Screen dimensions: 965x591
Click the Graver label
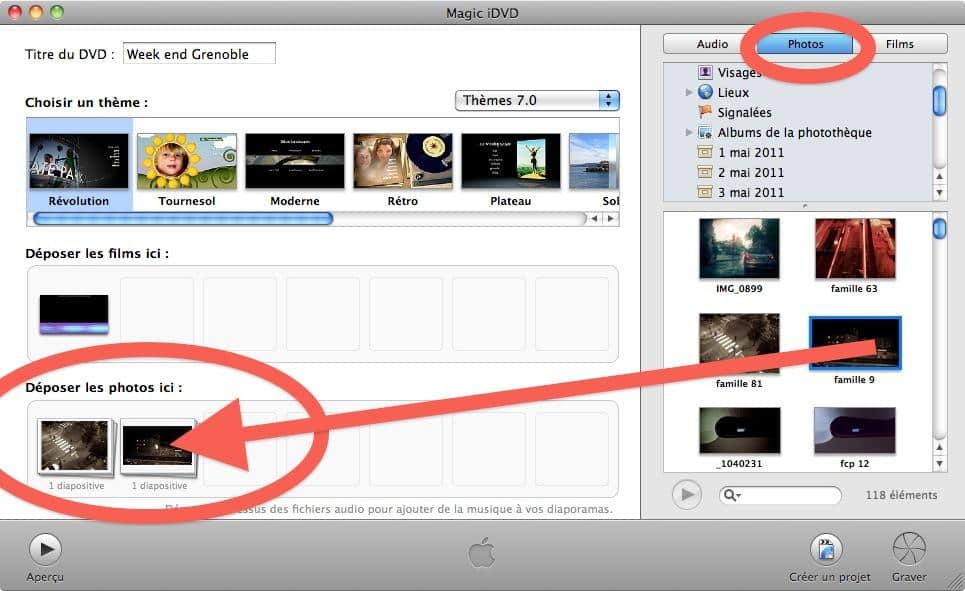pyautogui.click(x=909, y=577)
